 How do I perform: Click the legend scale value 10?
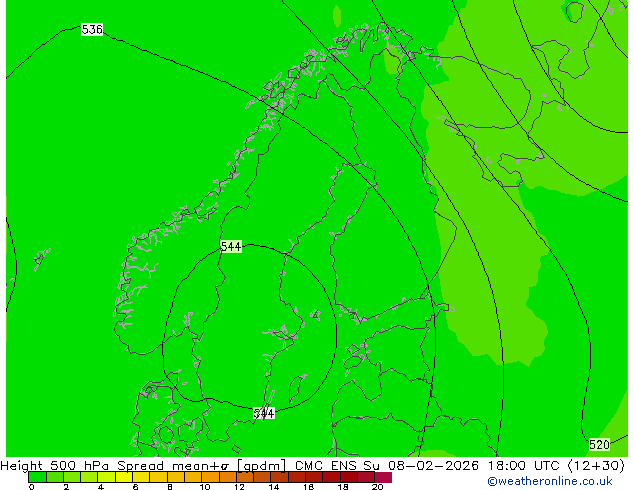pyautogui.click(x=205, y=487)
